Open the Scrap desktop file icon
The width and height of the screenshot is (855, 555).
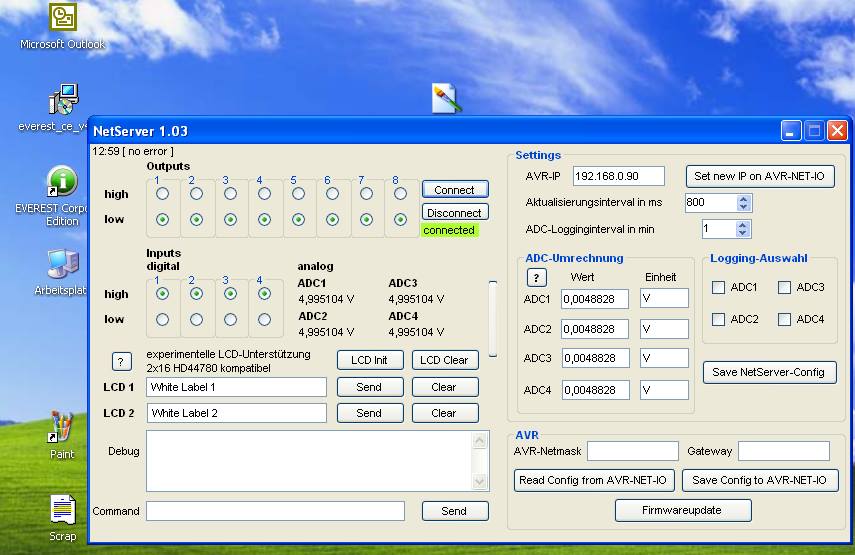(62, 510)
